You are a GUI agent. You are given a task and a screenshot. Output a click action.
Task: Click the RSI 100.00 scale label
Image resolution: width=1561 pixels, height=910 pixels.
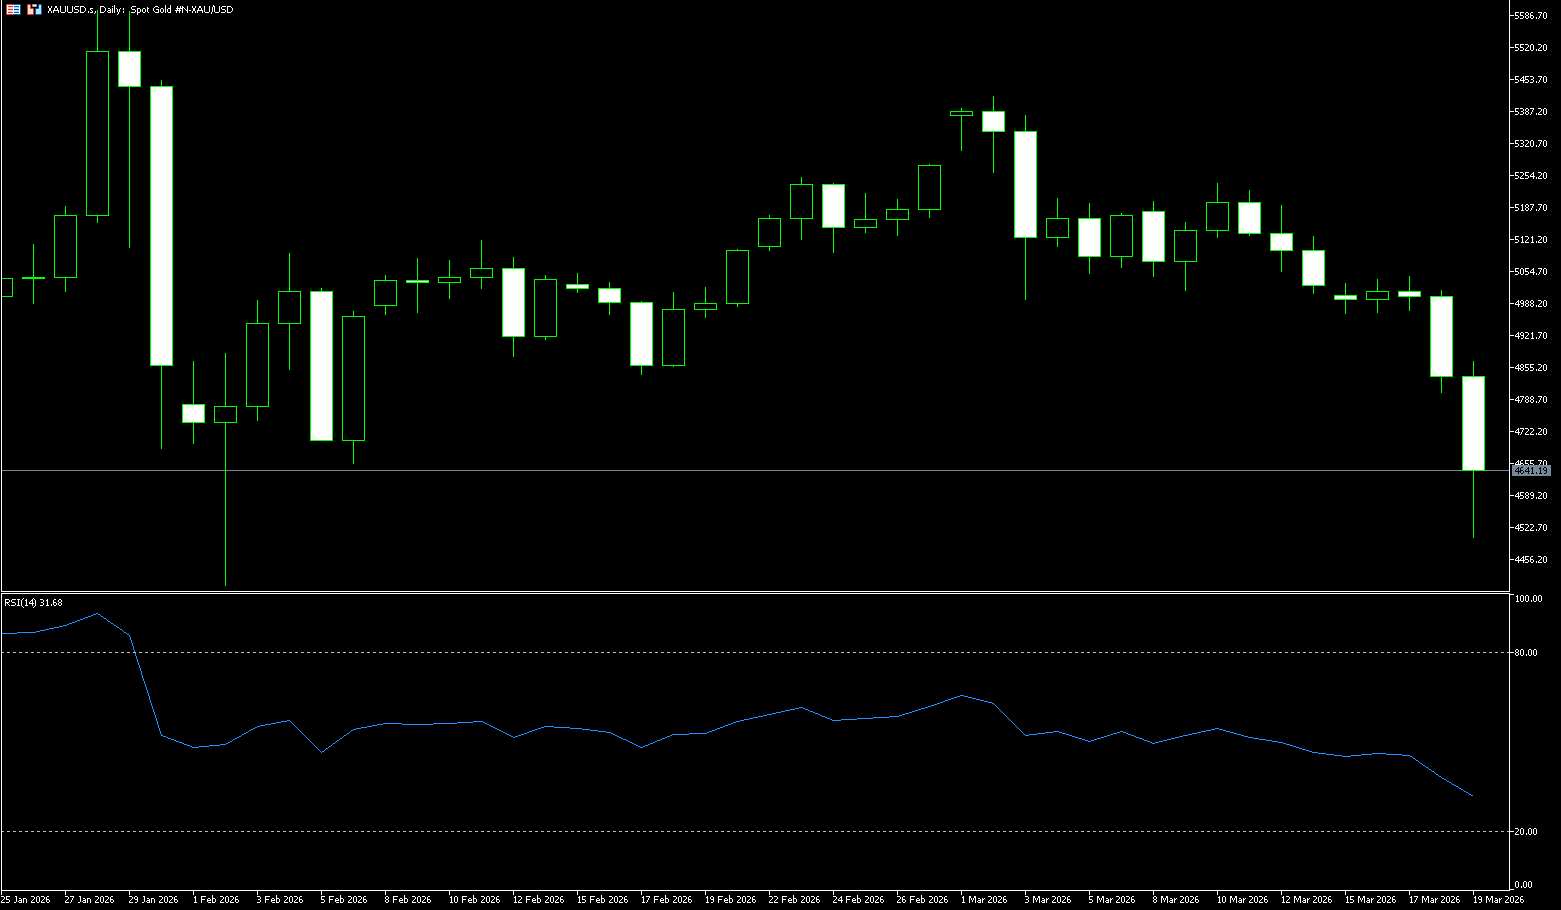pos(1528,599)
